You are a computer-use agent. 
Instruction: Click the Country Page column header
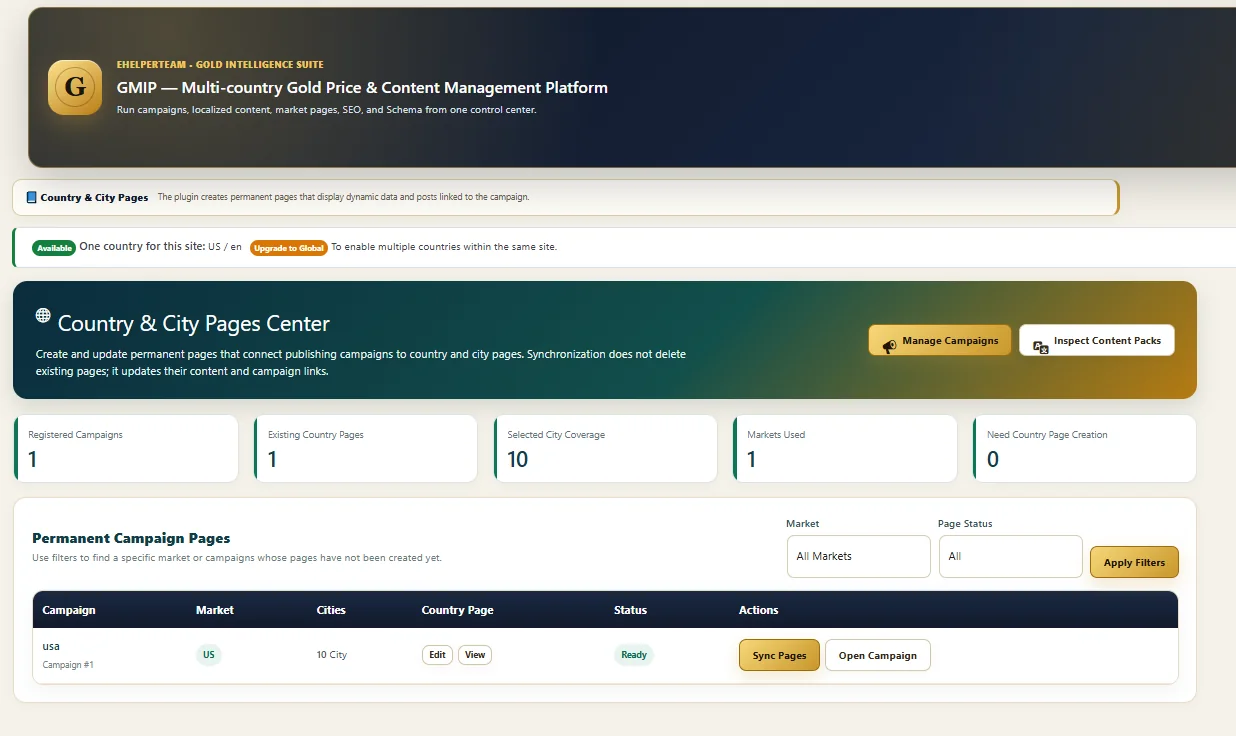[458, 610]
